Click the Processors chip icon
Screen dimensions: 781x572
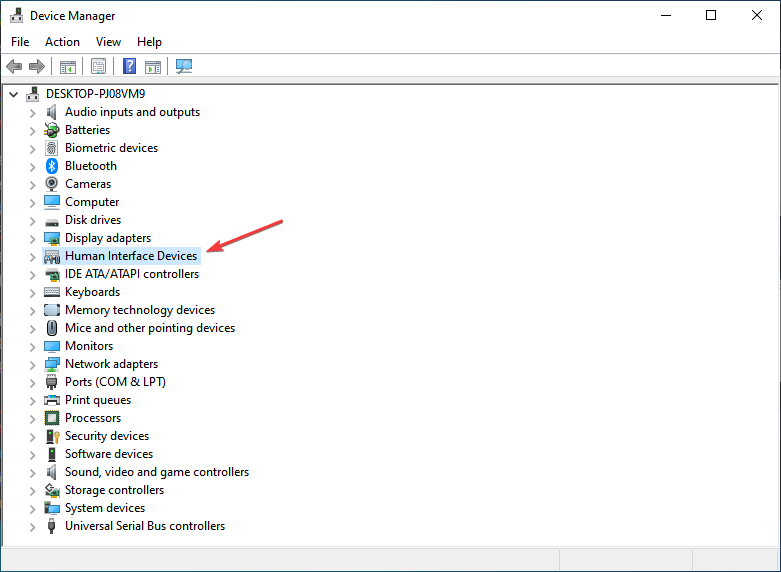pos(52,418)
